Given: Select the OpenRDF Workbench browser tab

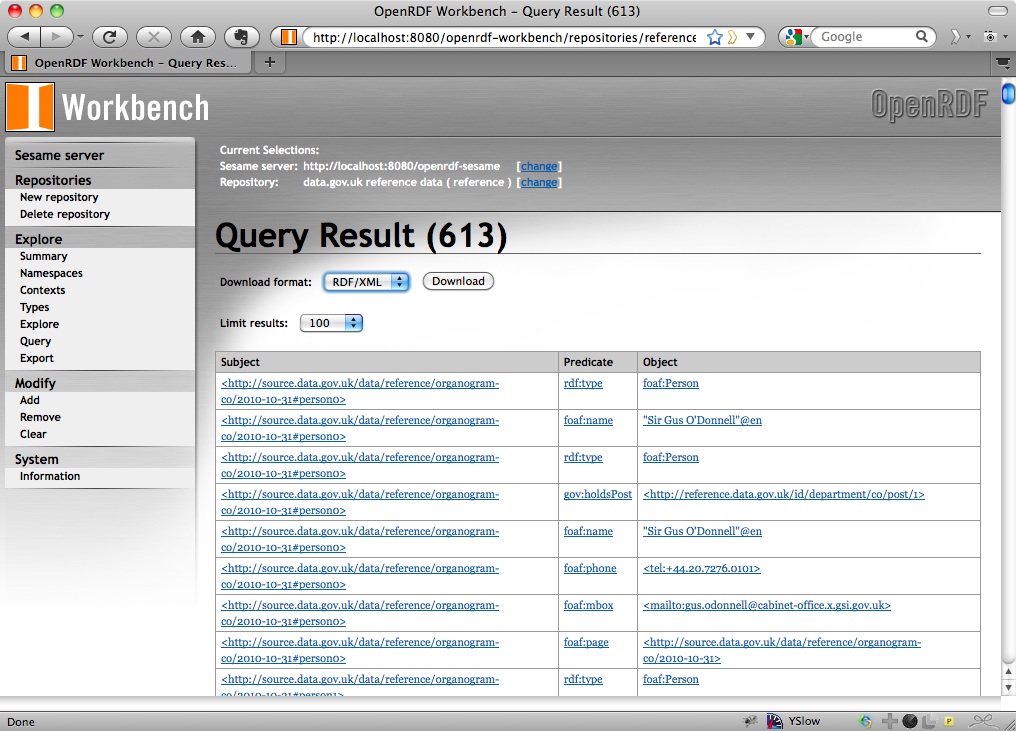Looking at the screenshot, I should pos(128,63).
